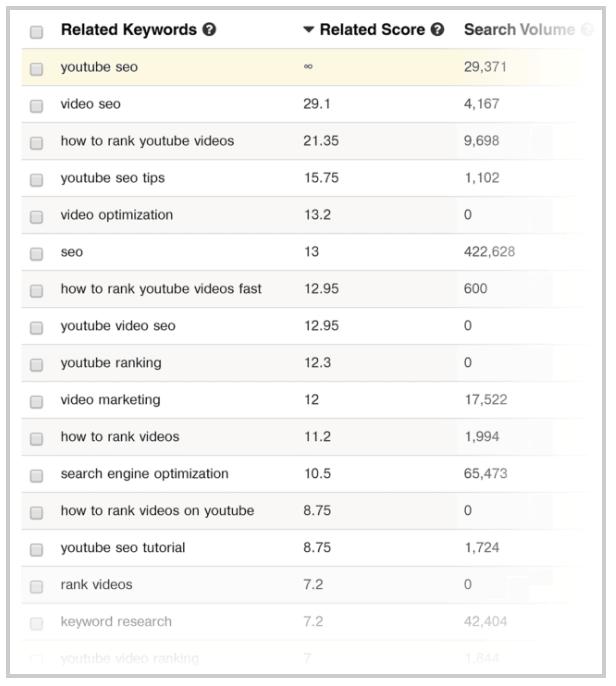Mark the seo keyword checkbox

(x=36, y=254)
